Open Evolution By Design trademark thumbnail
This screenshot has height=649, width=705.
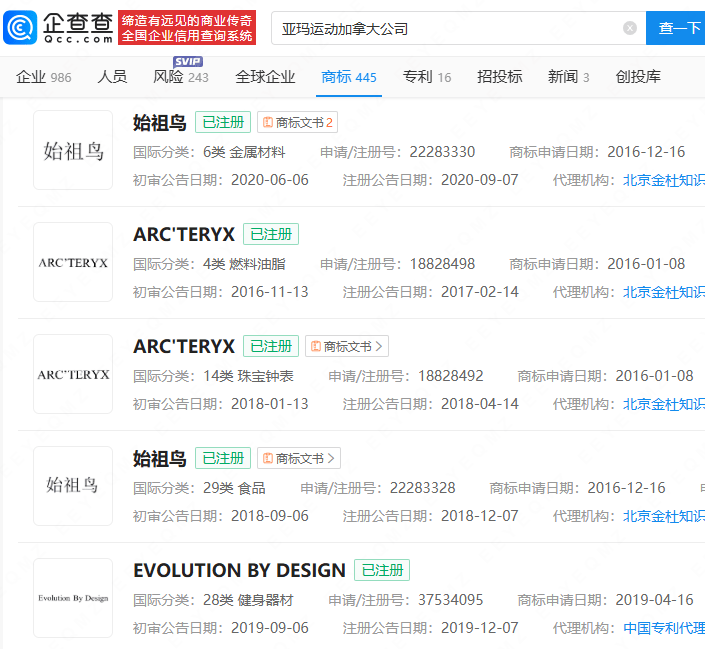click(x=73, y=598)
